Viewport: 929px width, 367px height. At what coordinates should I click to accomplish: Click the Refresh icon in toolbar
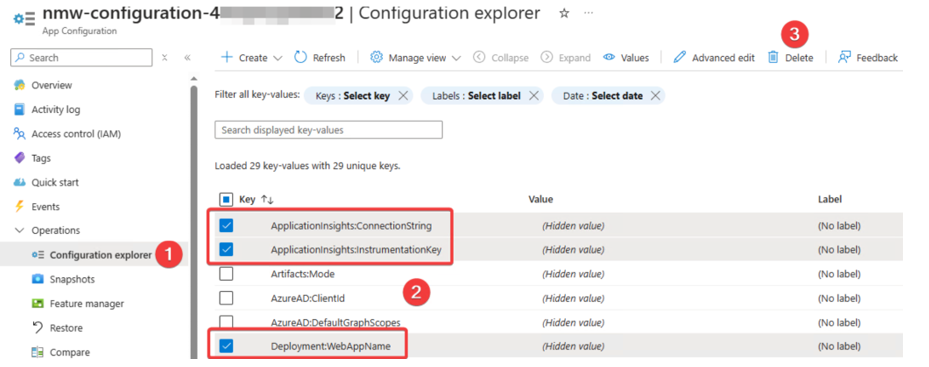[301, 57]
